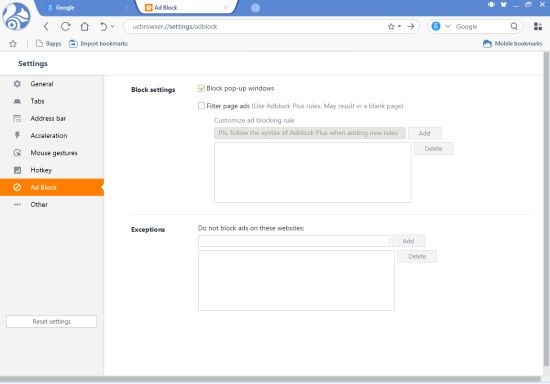Expand the undo closed tabs dropdown arrow
Screen dimensions: 550x384
pyautogui.click(x=112, y=26)
